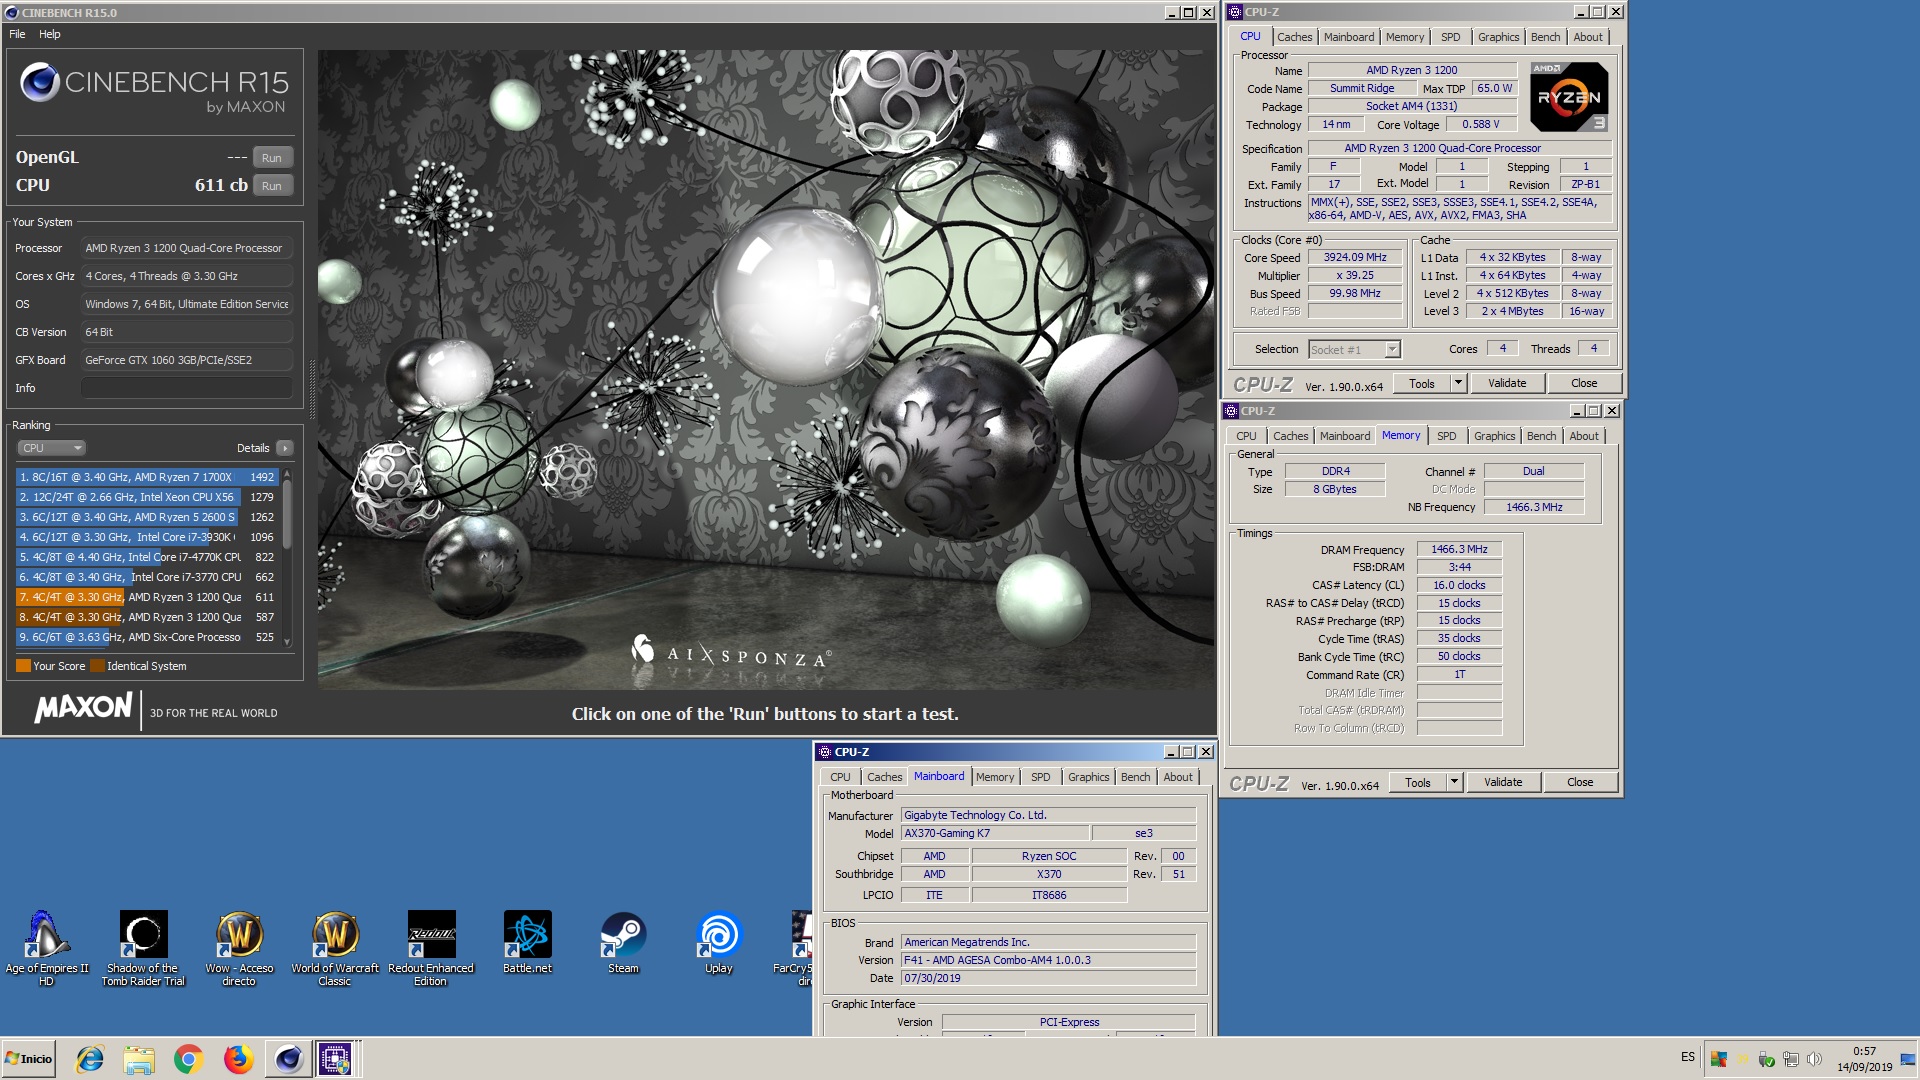The height and width of the screenshot is (1080, 1920).
Task: Click Close button in memory CPU-Z window
Action: click(x=1580, y=783)
